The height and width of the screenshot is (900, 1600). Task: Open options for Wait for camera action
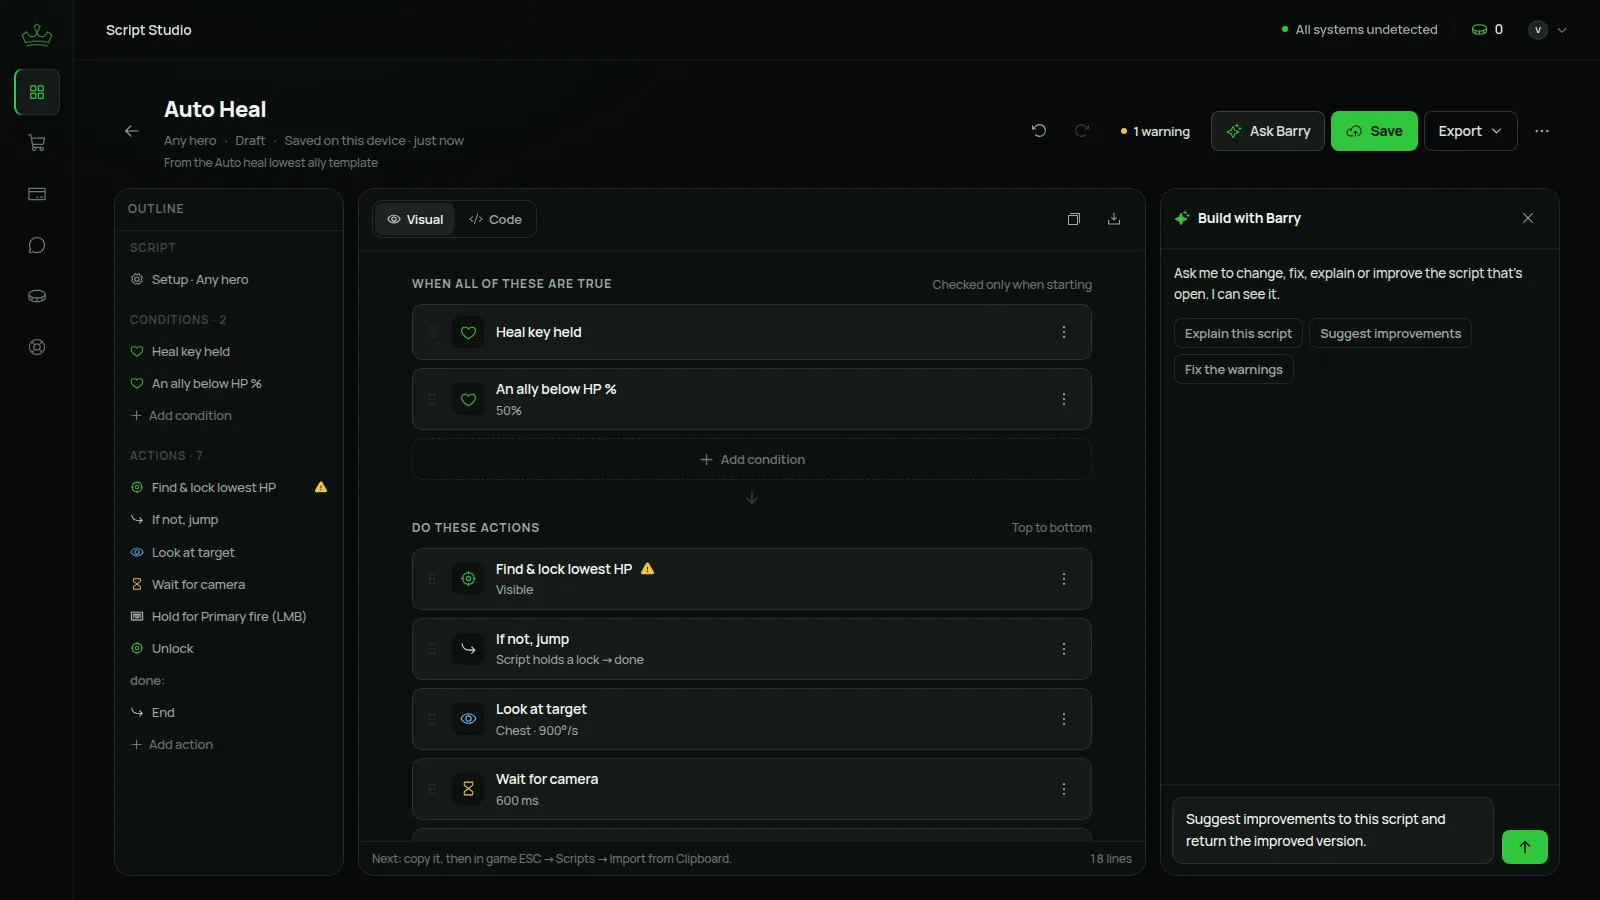pyautogui.click(x=1064, y=789)
